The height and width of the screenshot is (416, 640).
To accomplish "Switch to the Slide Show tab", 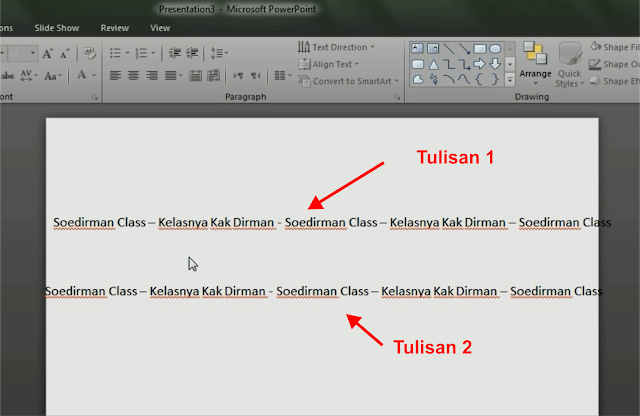I will click(57, 28).
